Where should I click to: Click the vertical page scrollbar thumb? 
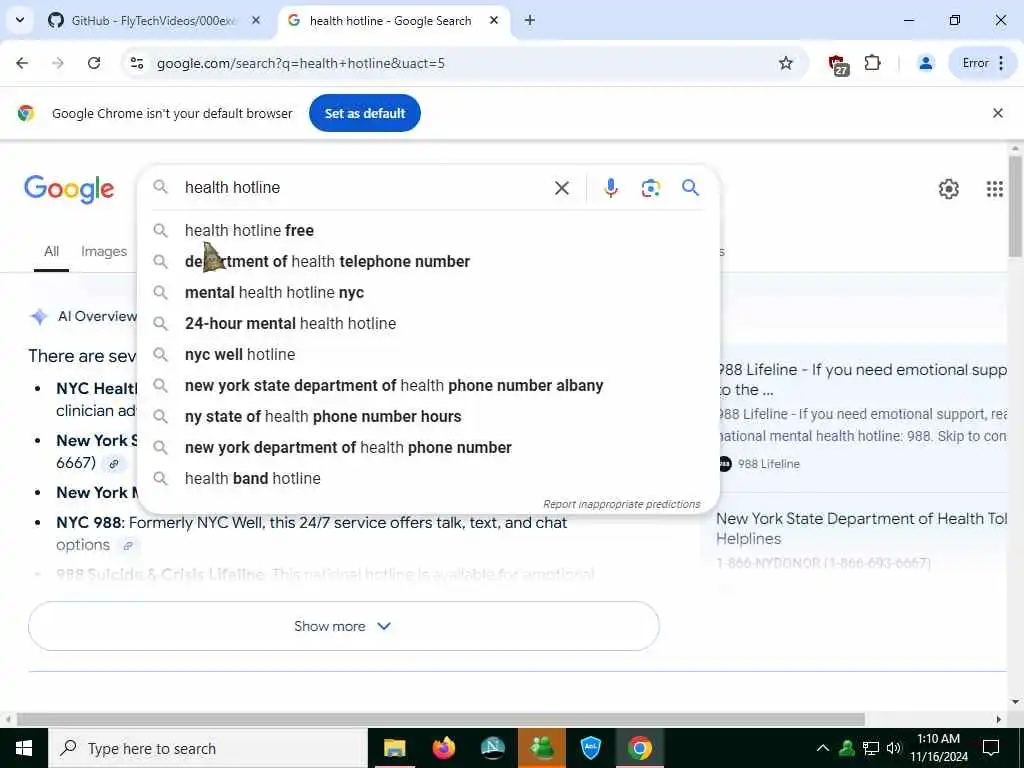point(1015,206)
